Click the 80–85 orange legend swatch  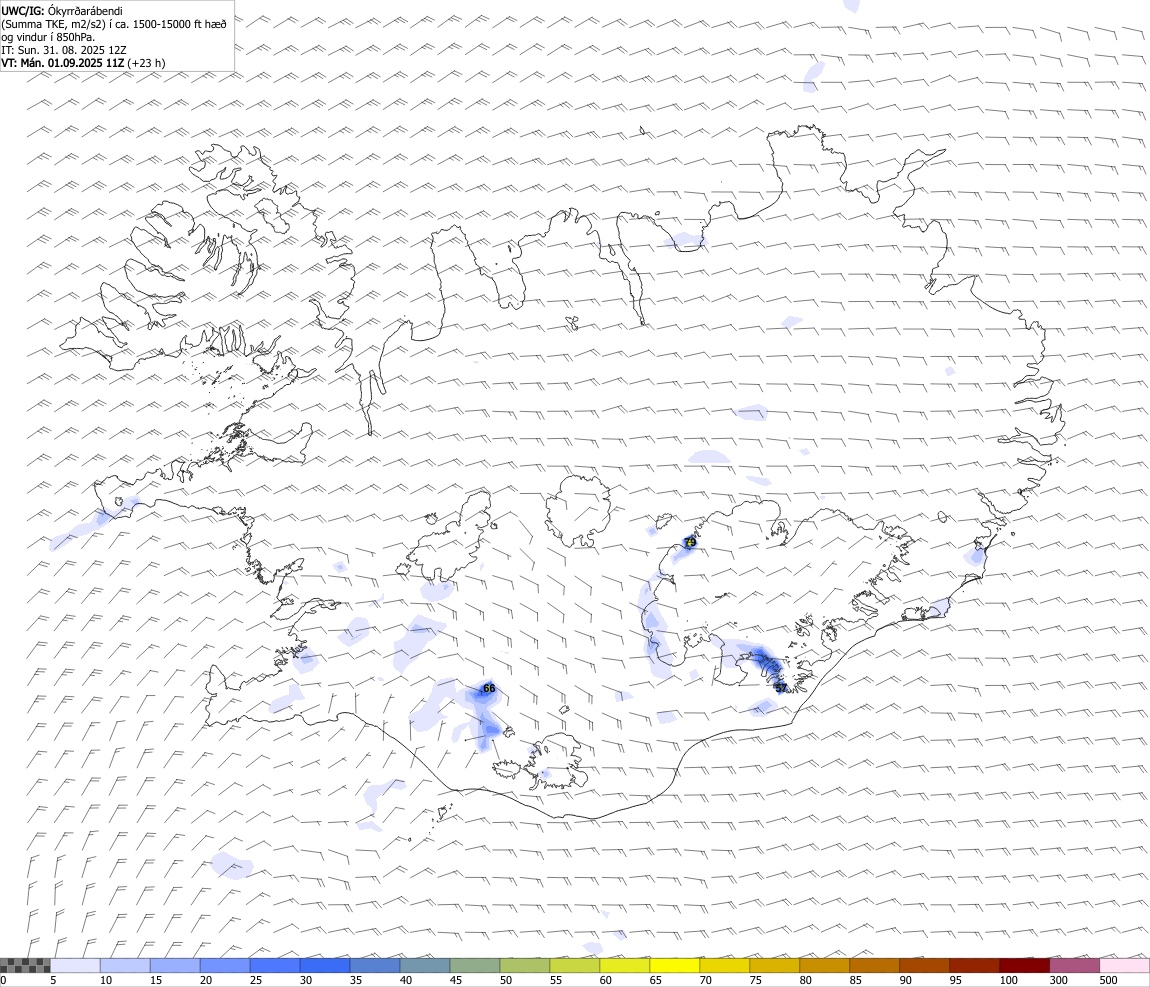(824, 966)
